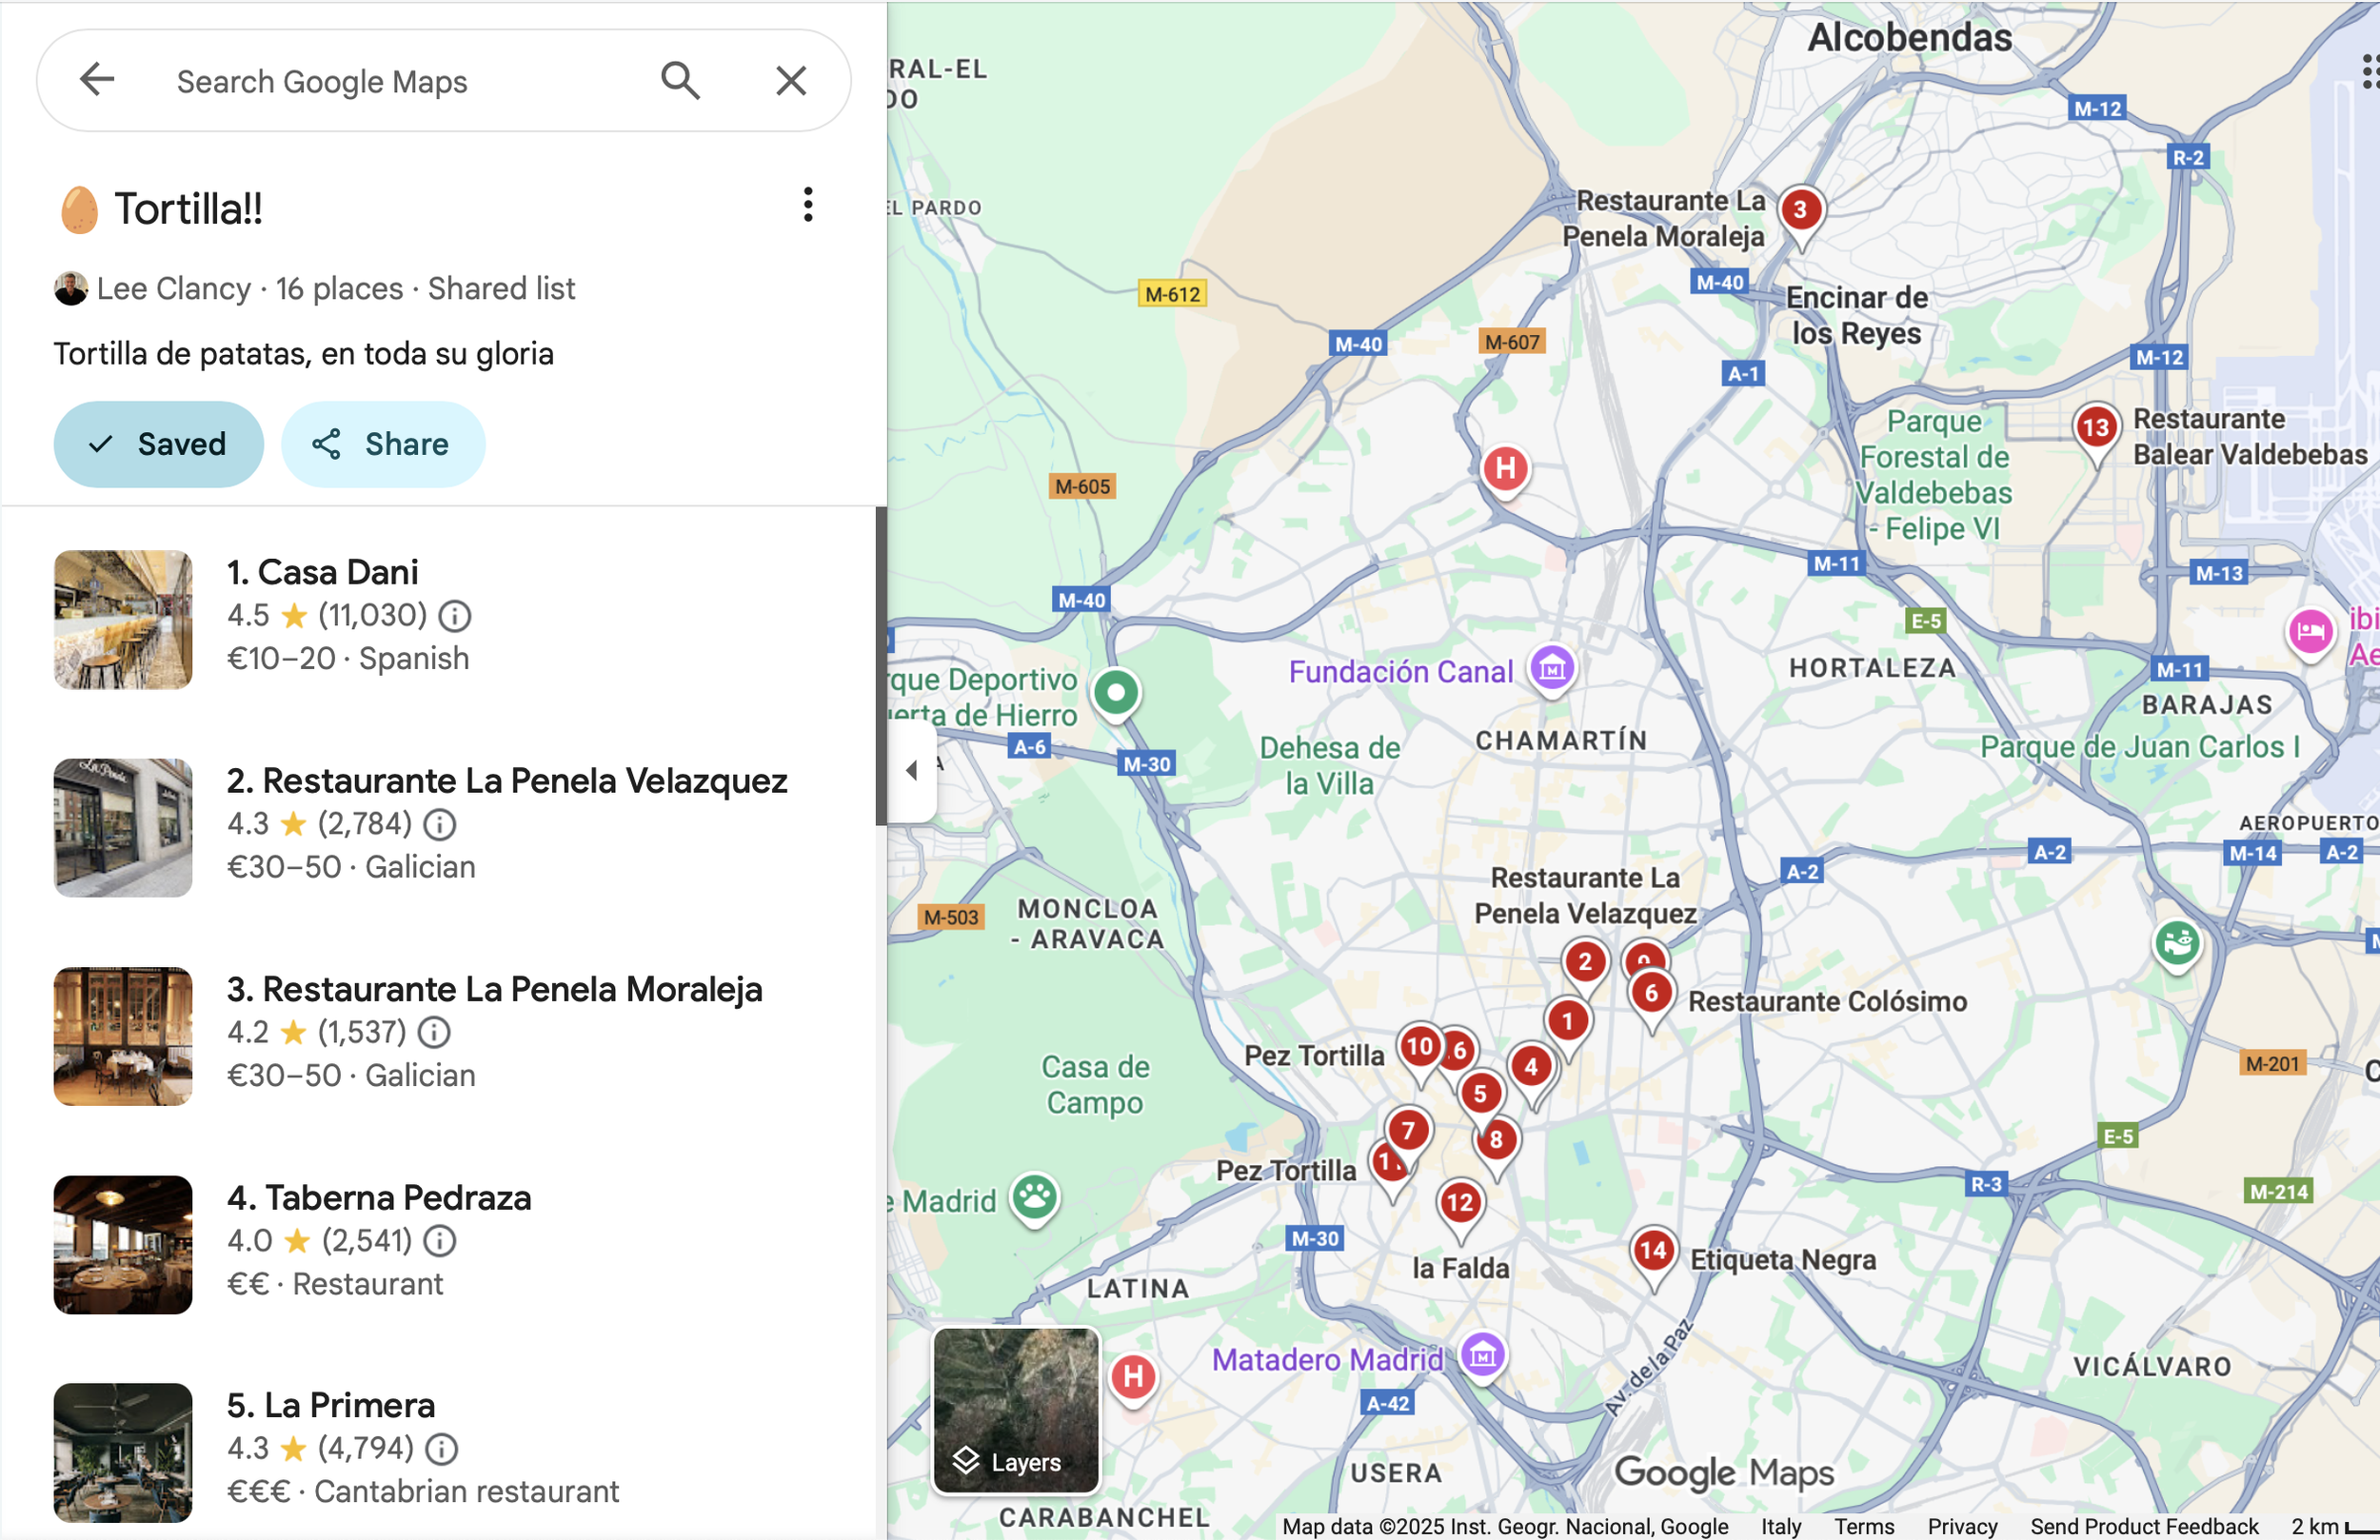Open Google apps grid icon
The height and width of the screenshot is (1540, 2380).
pyautogui.click(x=2368, y=72)
